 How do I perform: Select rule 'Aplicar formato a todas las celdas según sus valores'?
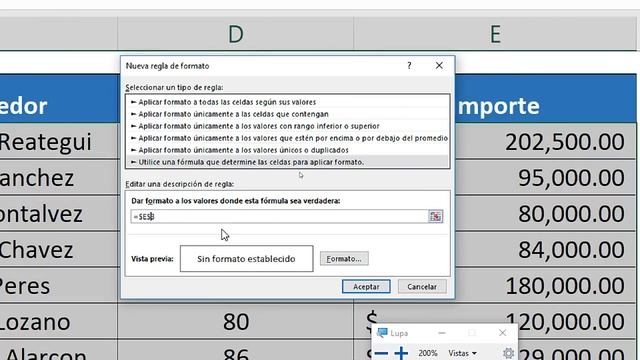pyautogui.click(x=287, y=102)
